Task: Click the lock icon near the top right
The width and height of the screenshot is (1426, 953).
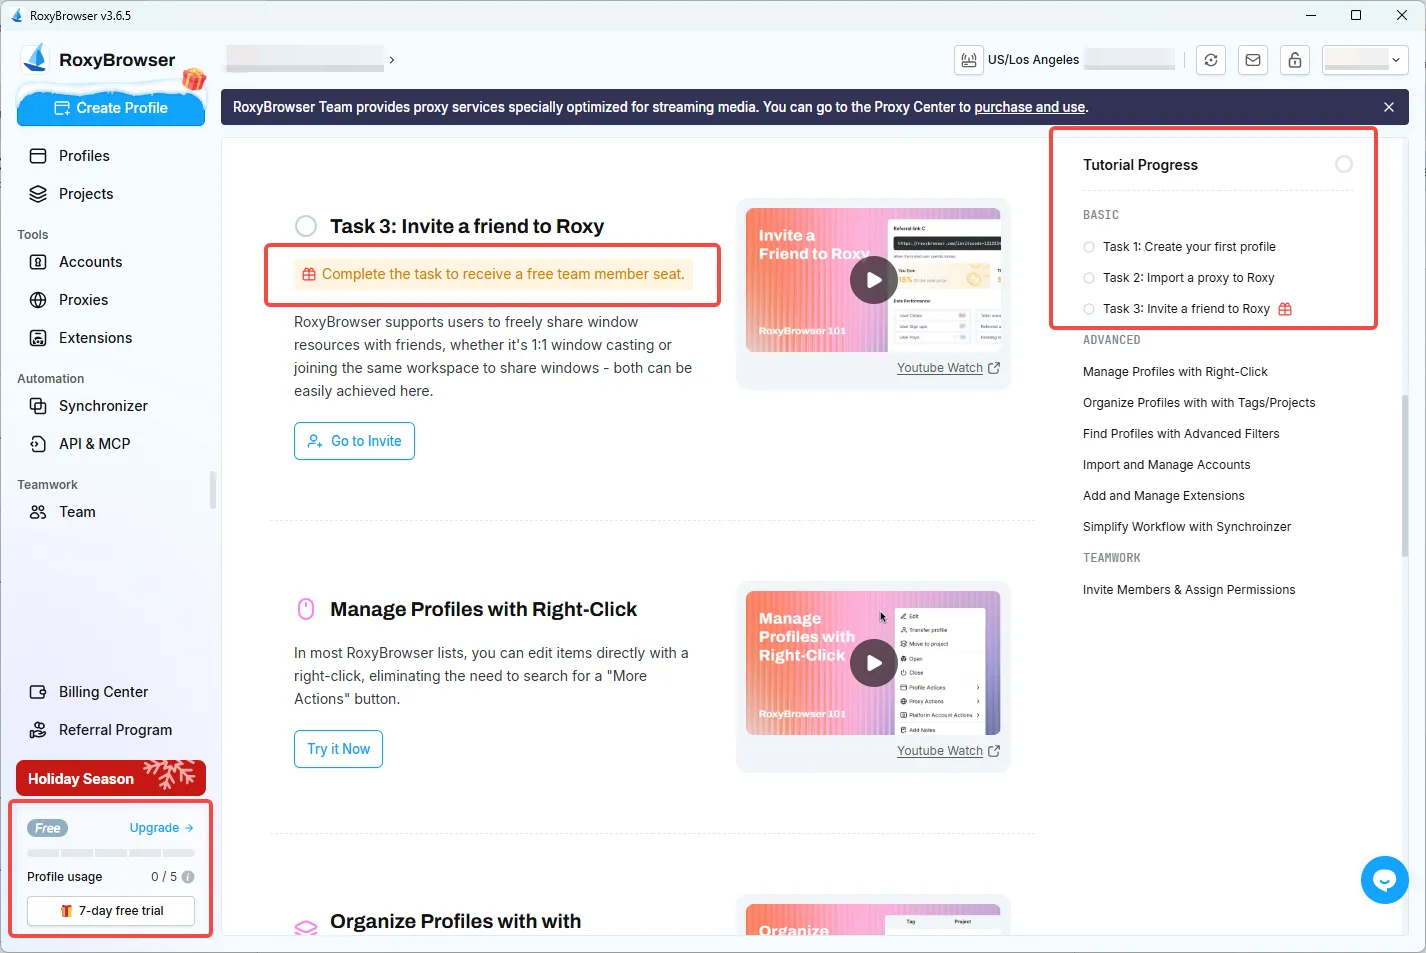Action: pyautogui.click(x=1295, y=60)
